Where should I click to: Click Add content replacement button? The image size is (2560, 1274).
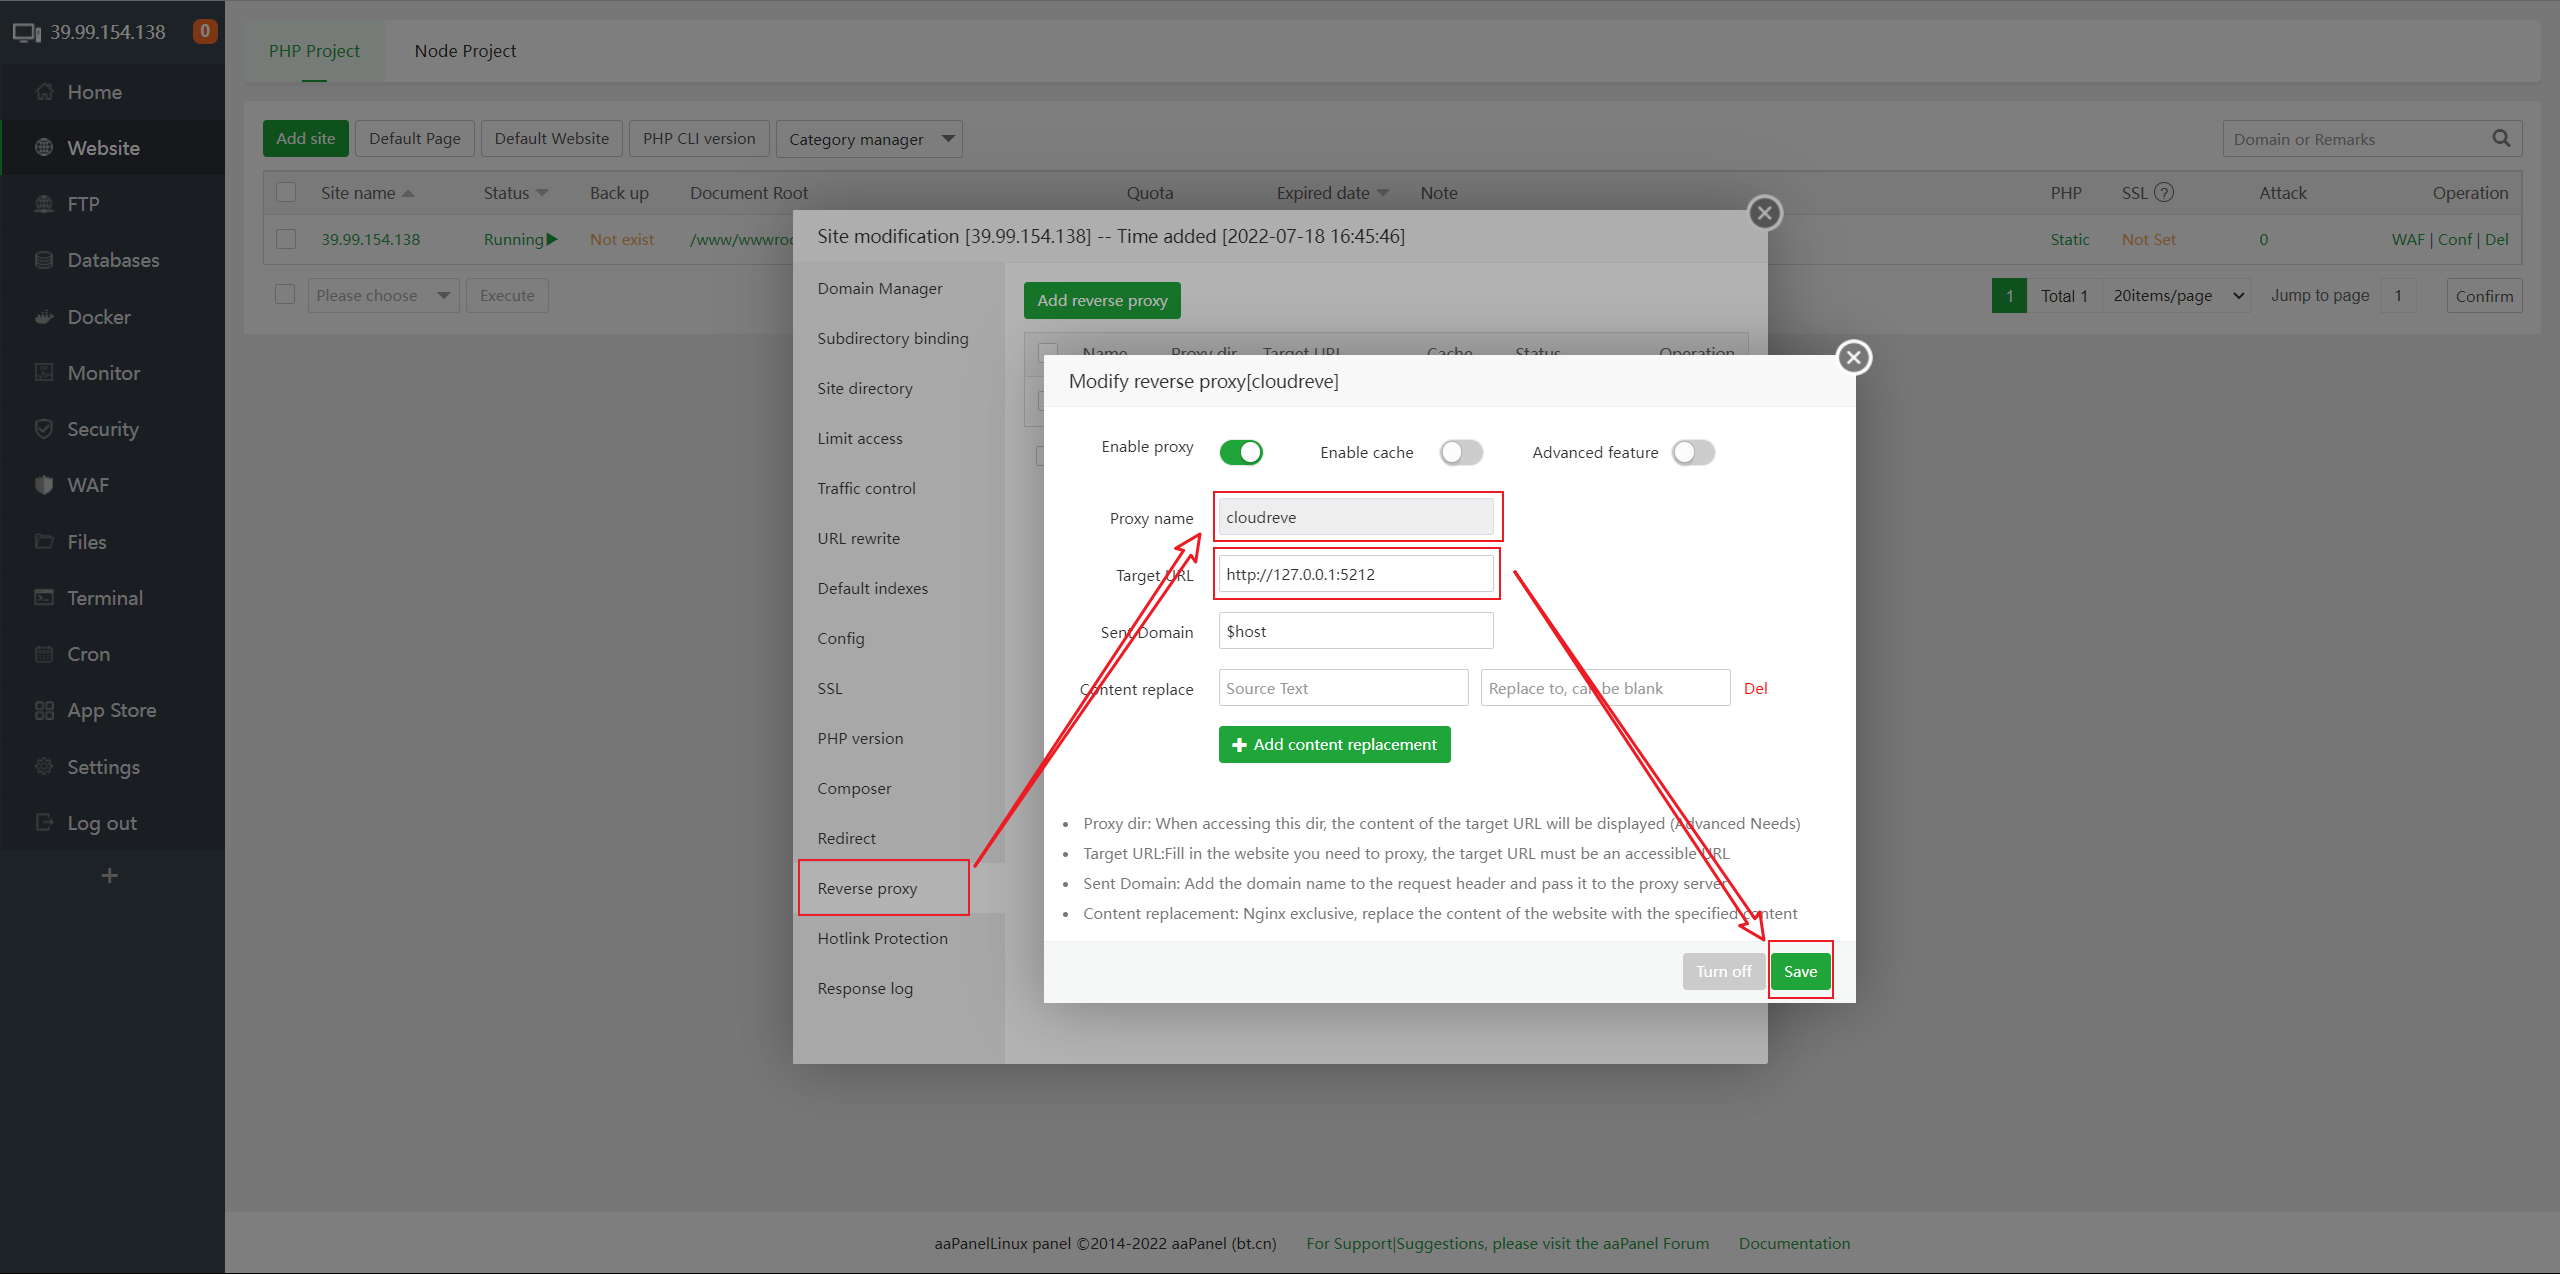(x=1334, y=744)
